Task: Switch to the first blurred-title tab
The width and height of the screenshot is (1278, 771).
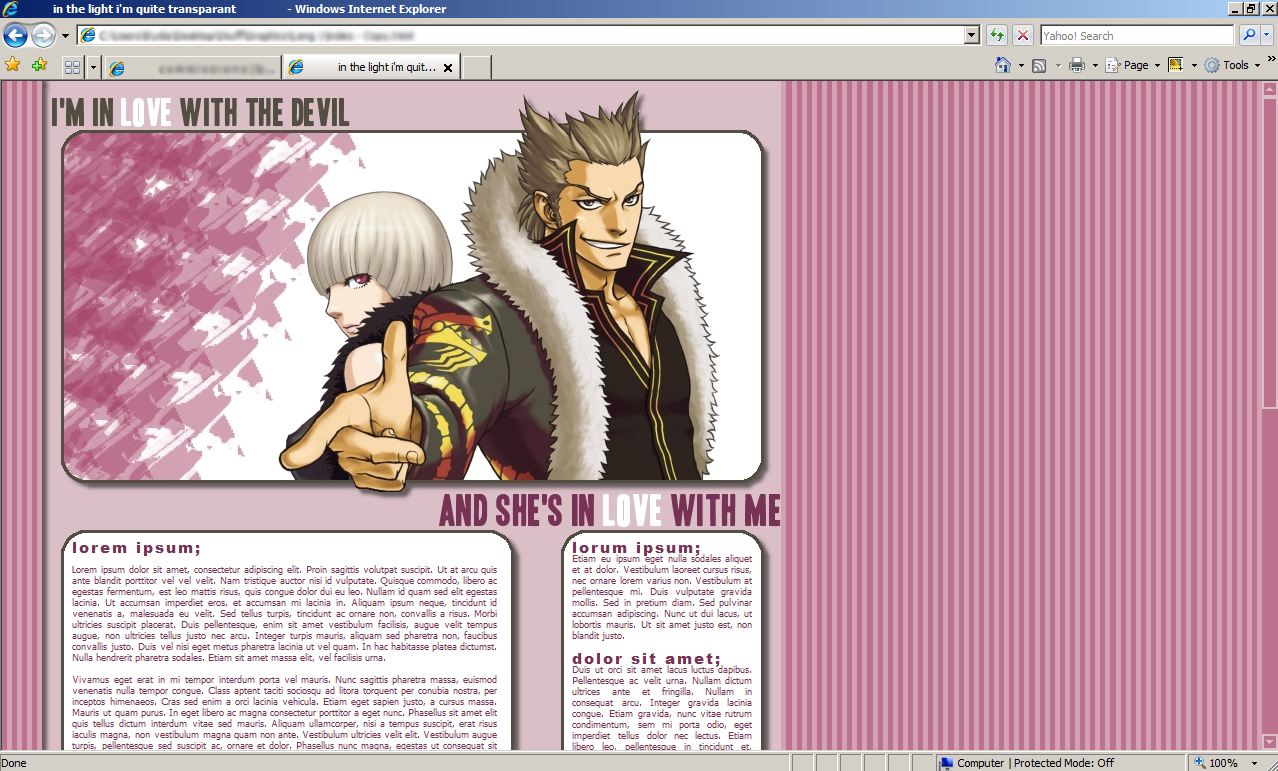Action: tap(192, 68)
